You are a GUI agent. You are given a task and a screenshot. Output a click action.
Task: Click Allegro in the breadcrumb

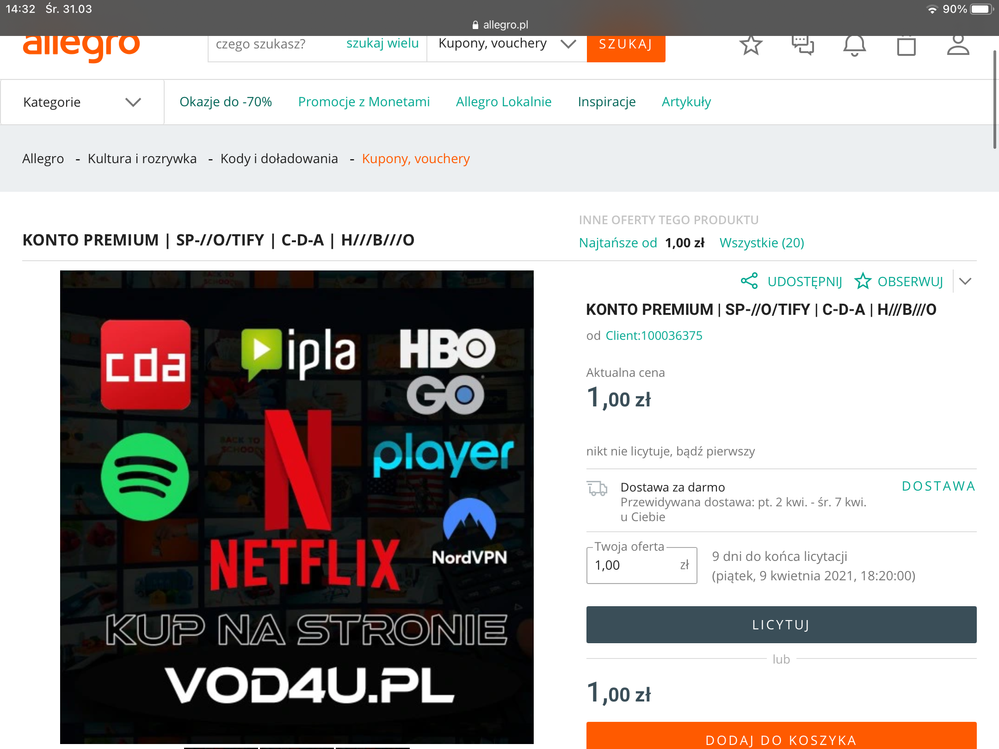click(x=43, y=159)
